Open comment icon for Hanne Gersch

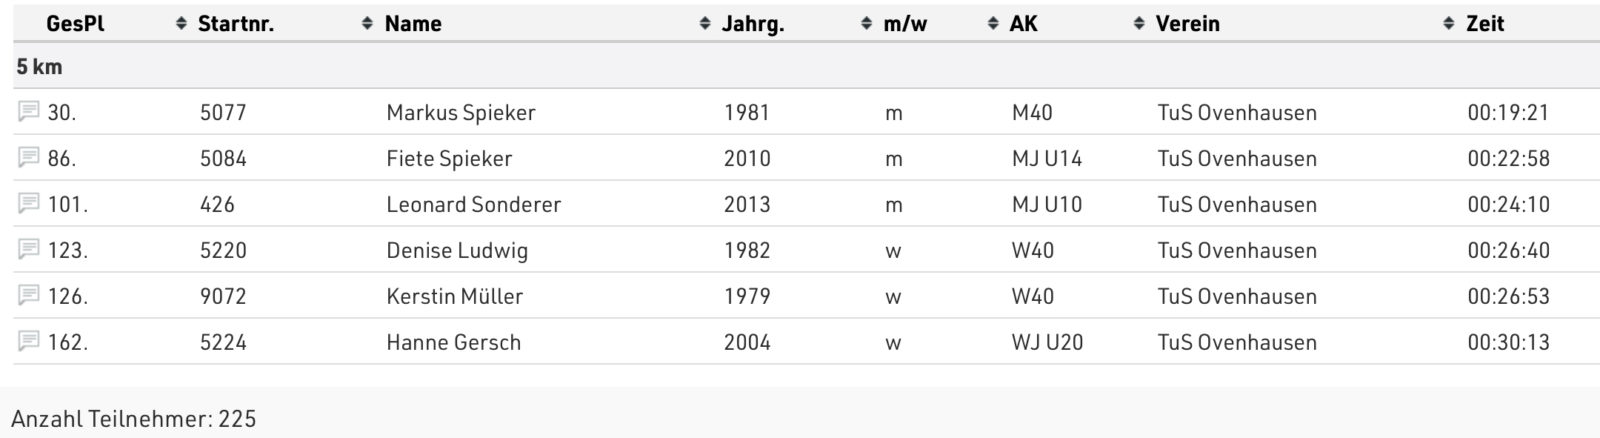28,341
